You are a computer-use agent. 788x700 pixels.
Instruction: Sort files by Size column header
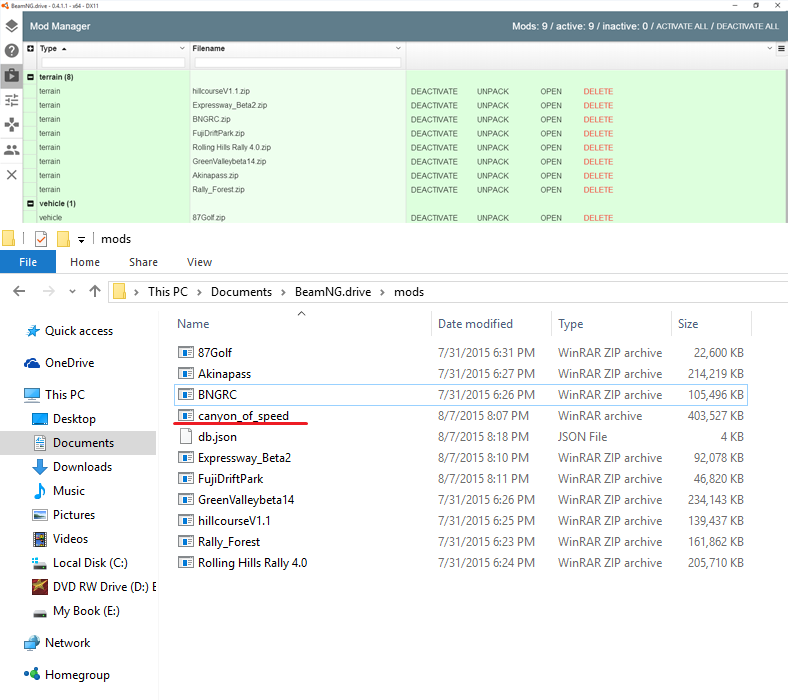coord(687,324)
